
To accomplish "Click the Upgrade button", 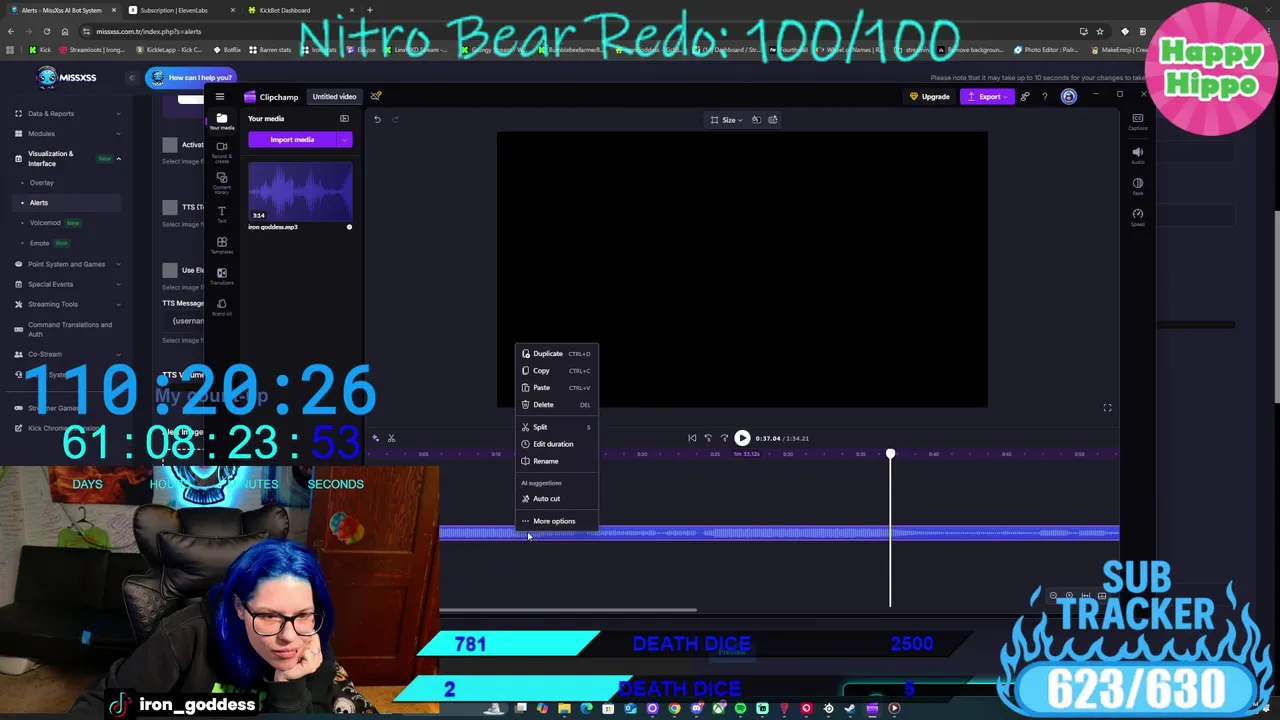I will tap(930, 97).
